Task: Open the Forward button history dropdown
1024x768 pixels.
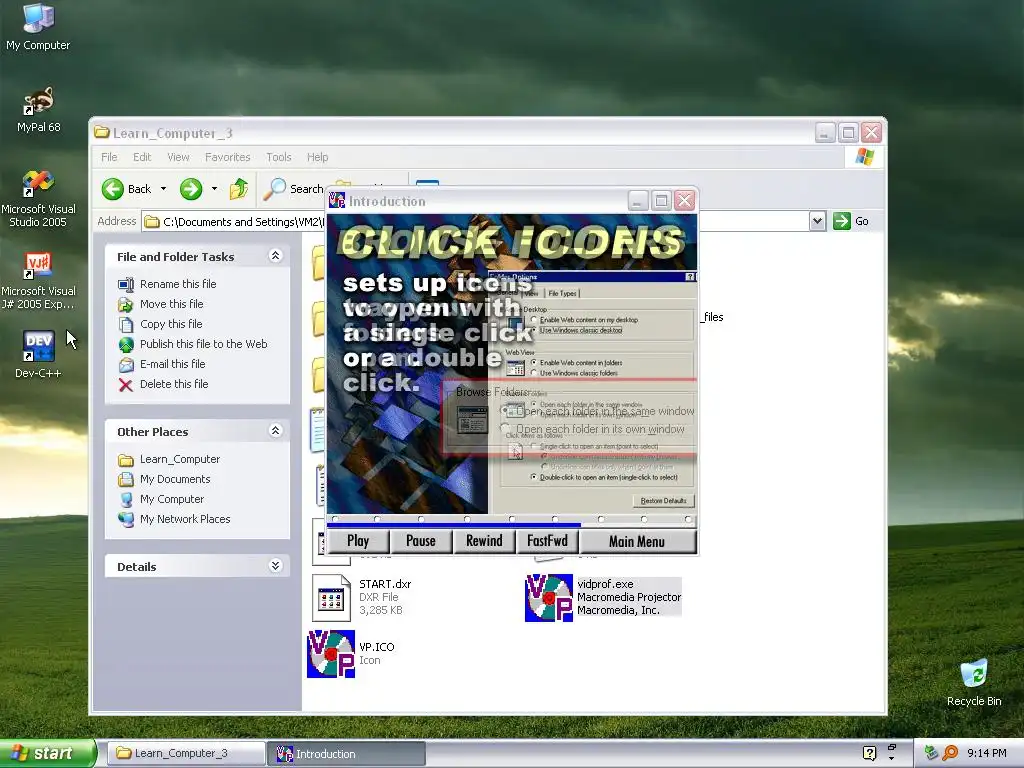Action: point(214,189)
